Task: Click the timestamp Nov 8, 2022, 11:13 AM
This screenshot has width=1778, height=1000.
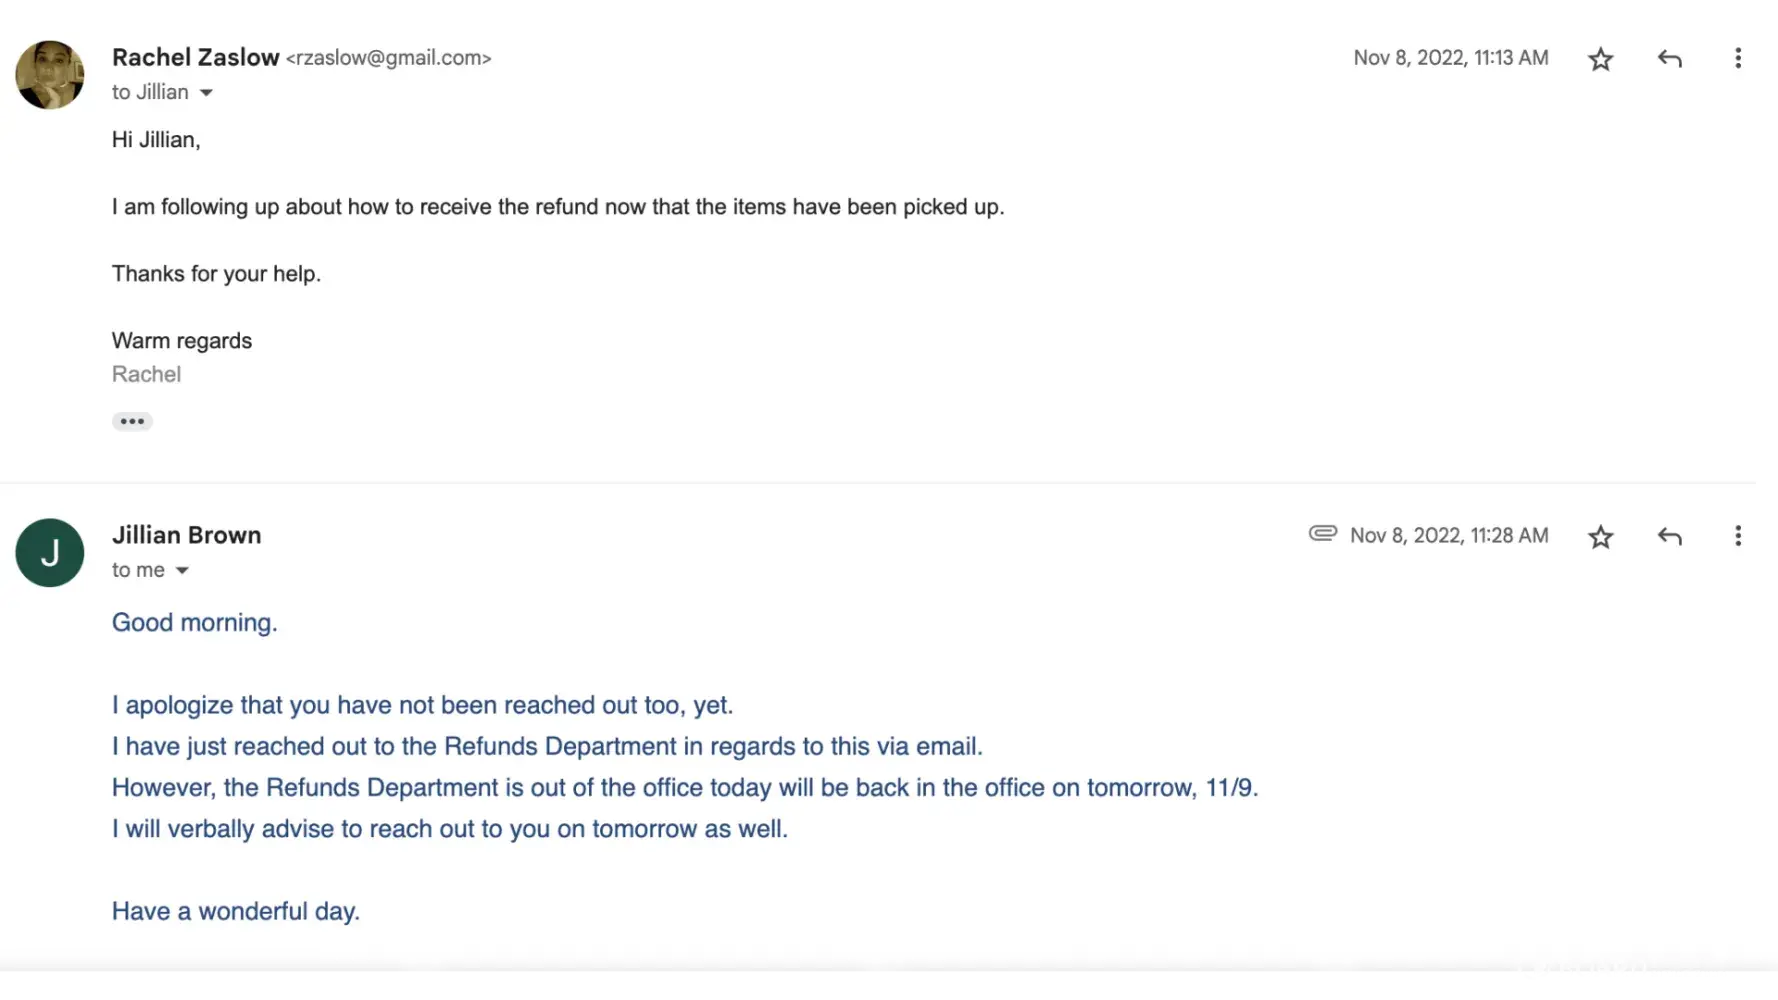Action: (1451, 58)
